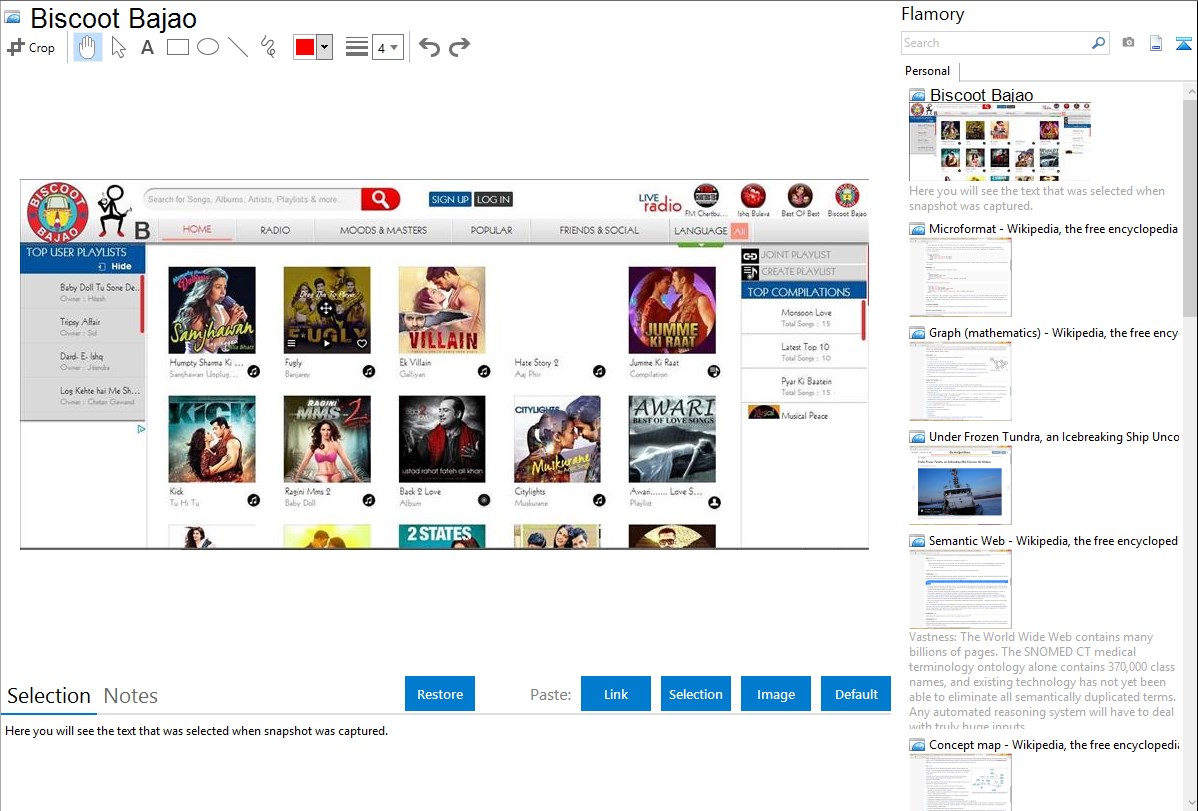Open the RADIO menu item

(x=275, y=230)
